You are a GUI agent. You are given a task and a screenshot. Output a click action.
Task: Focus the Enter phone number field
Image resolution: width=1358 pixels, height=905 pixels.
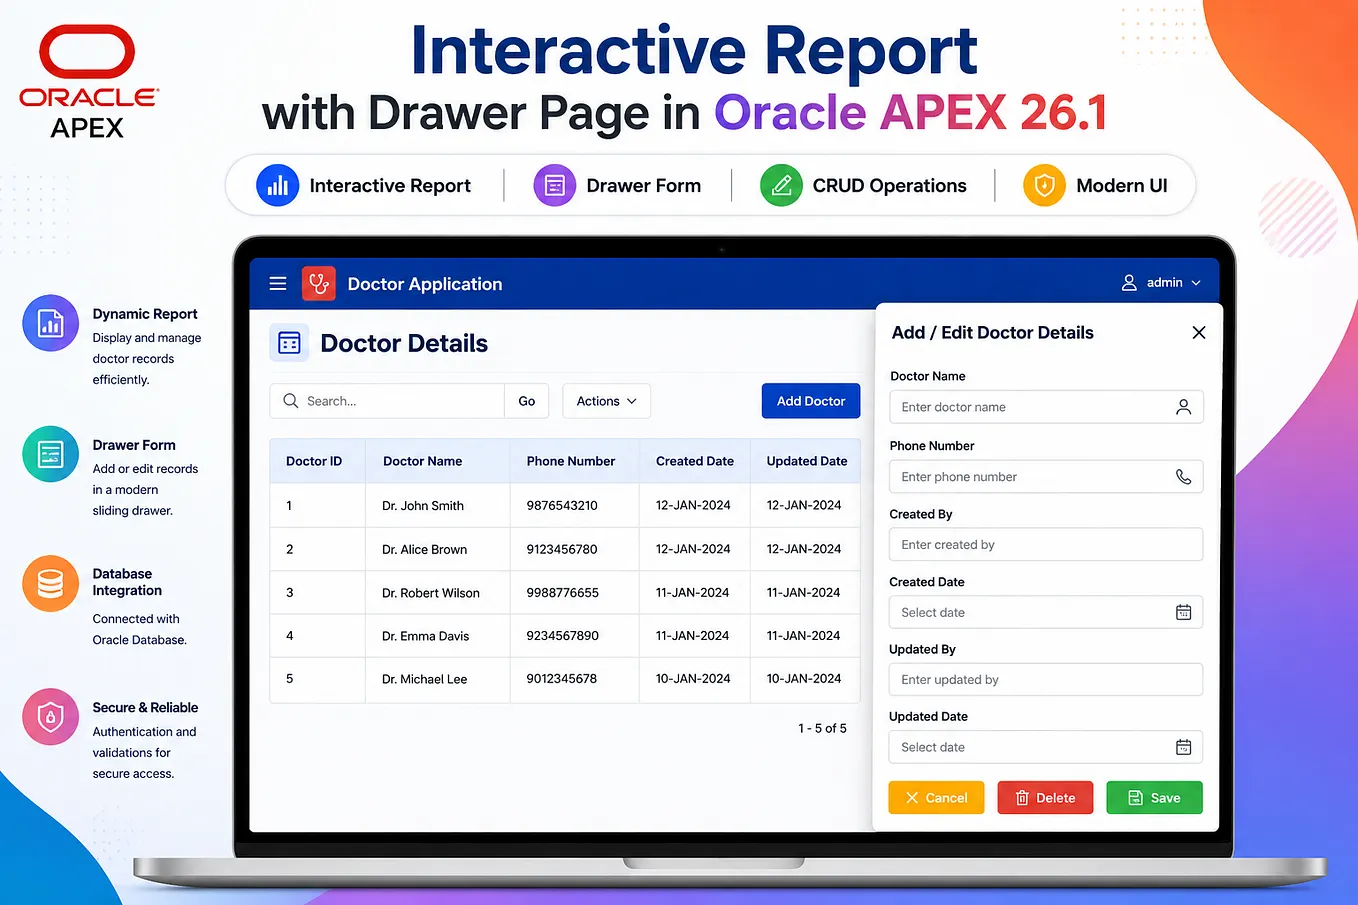(1046, 477)
